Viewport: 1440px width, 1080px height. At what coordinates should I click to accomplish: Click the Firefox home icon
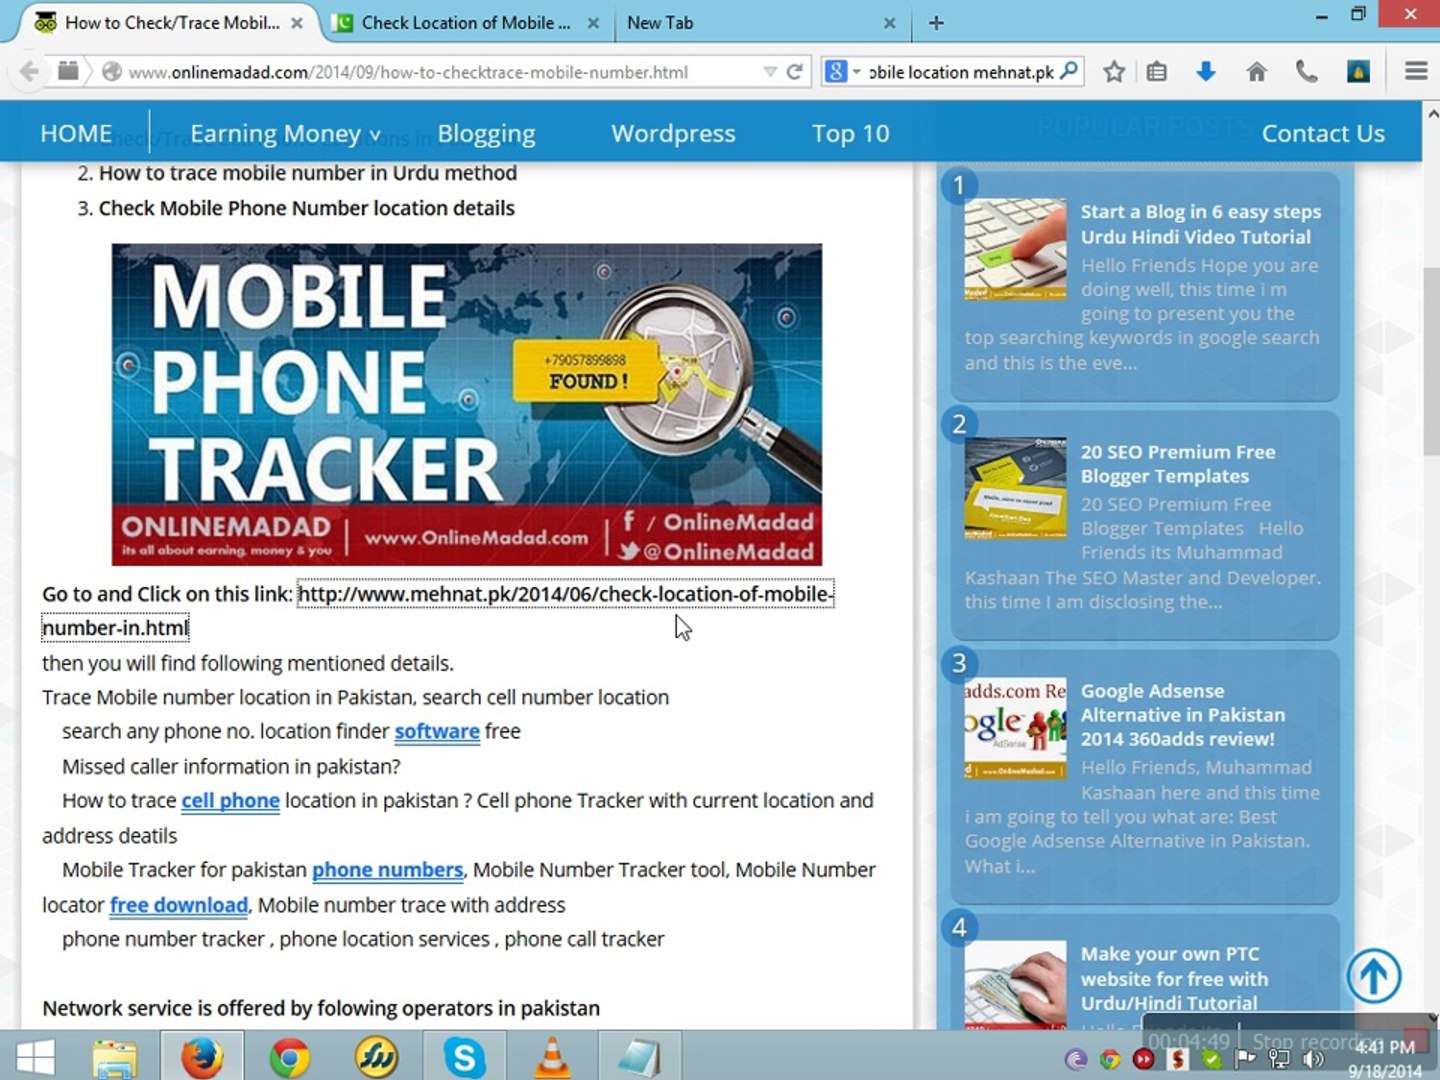(x=1257, y=71)
